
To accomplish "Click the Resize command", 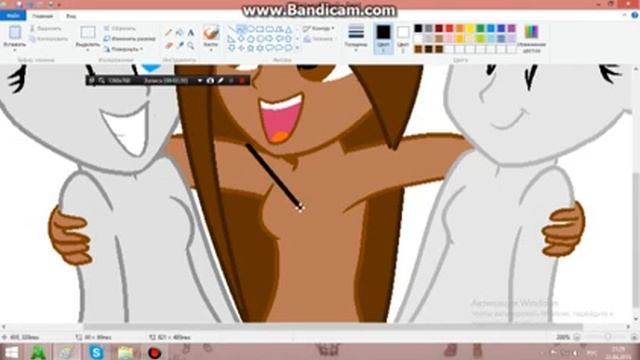I will (x=130, y=39).
